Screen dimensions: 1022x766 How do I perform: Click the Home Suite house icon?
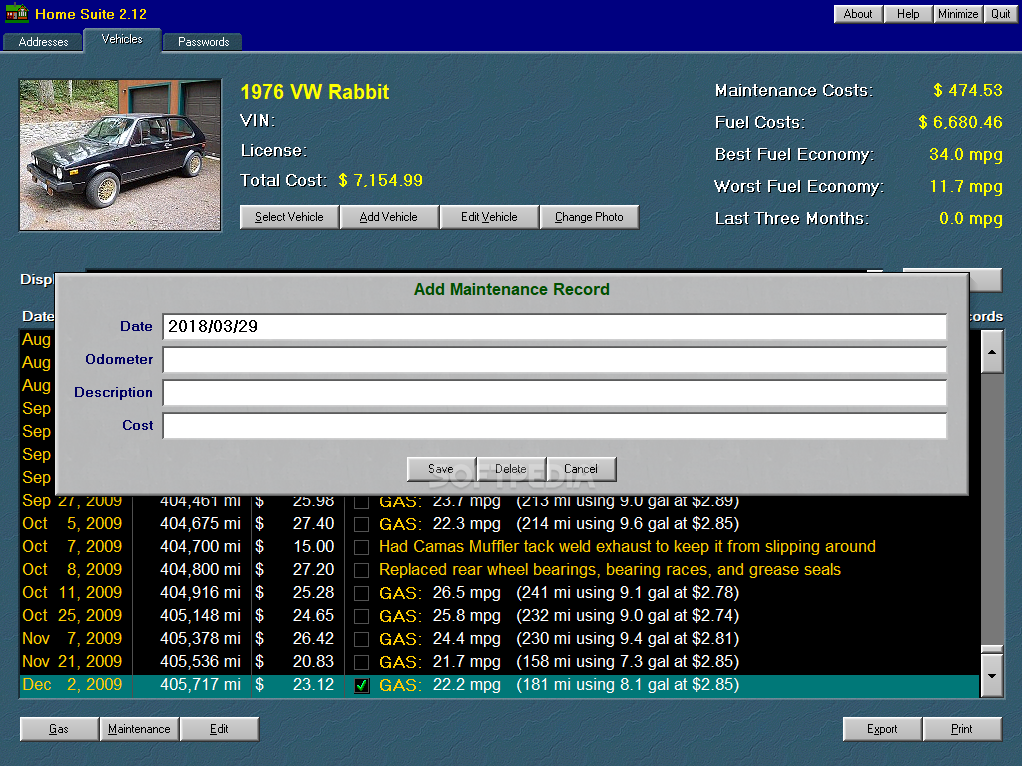click(17, 12)
